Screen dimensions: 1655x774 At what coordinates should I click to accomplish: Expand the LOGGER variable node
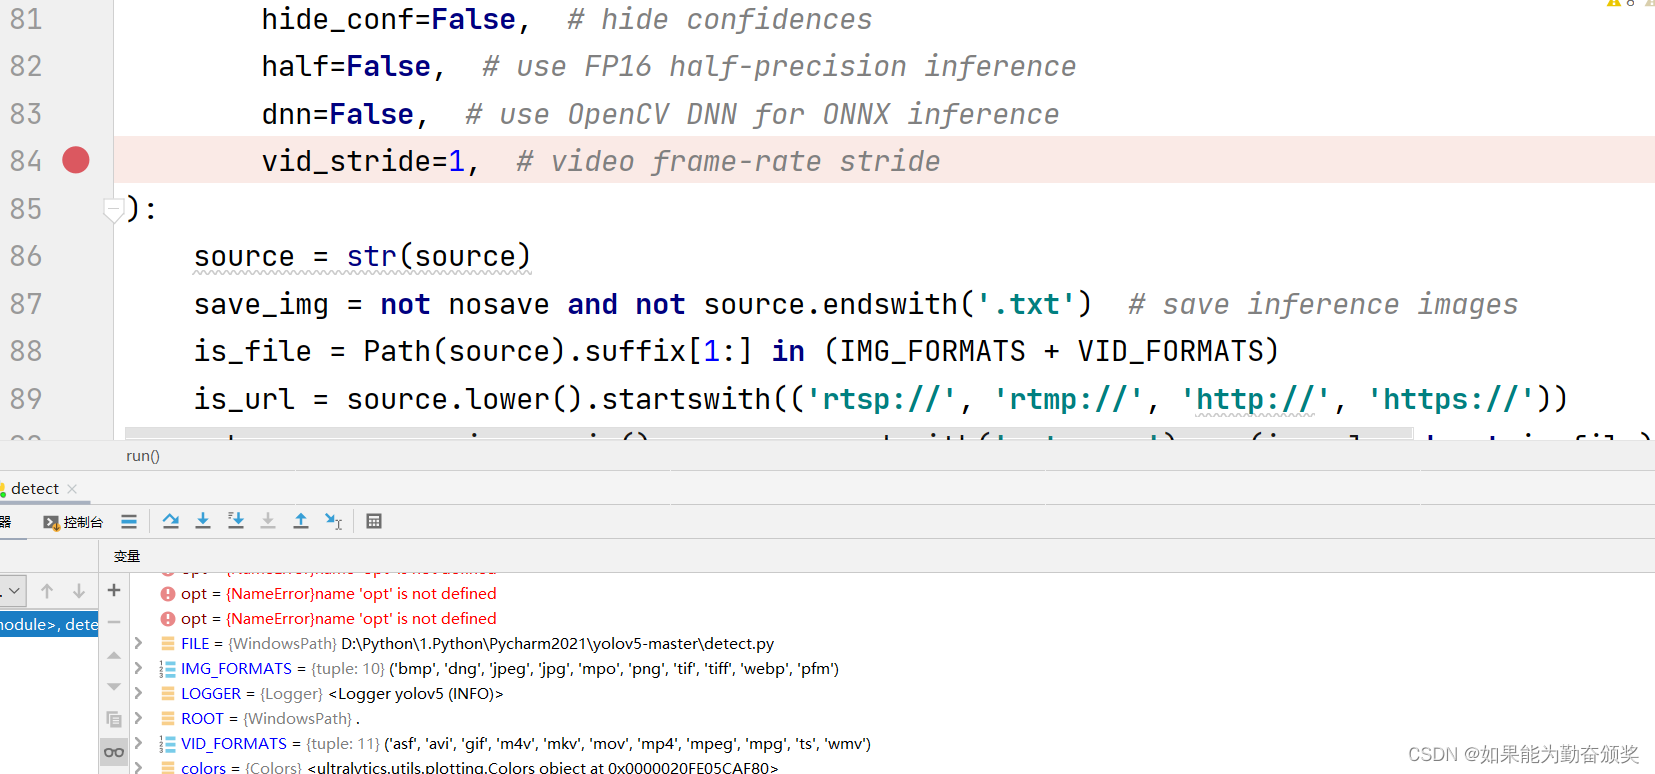tap(138, 693)
